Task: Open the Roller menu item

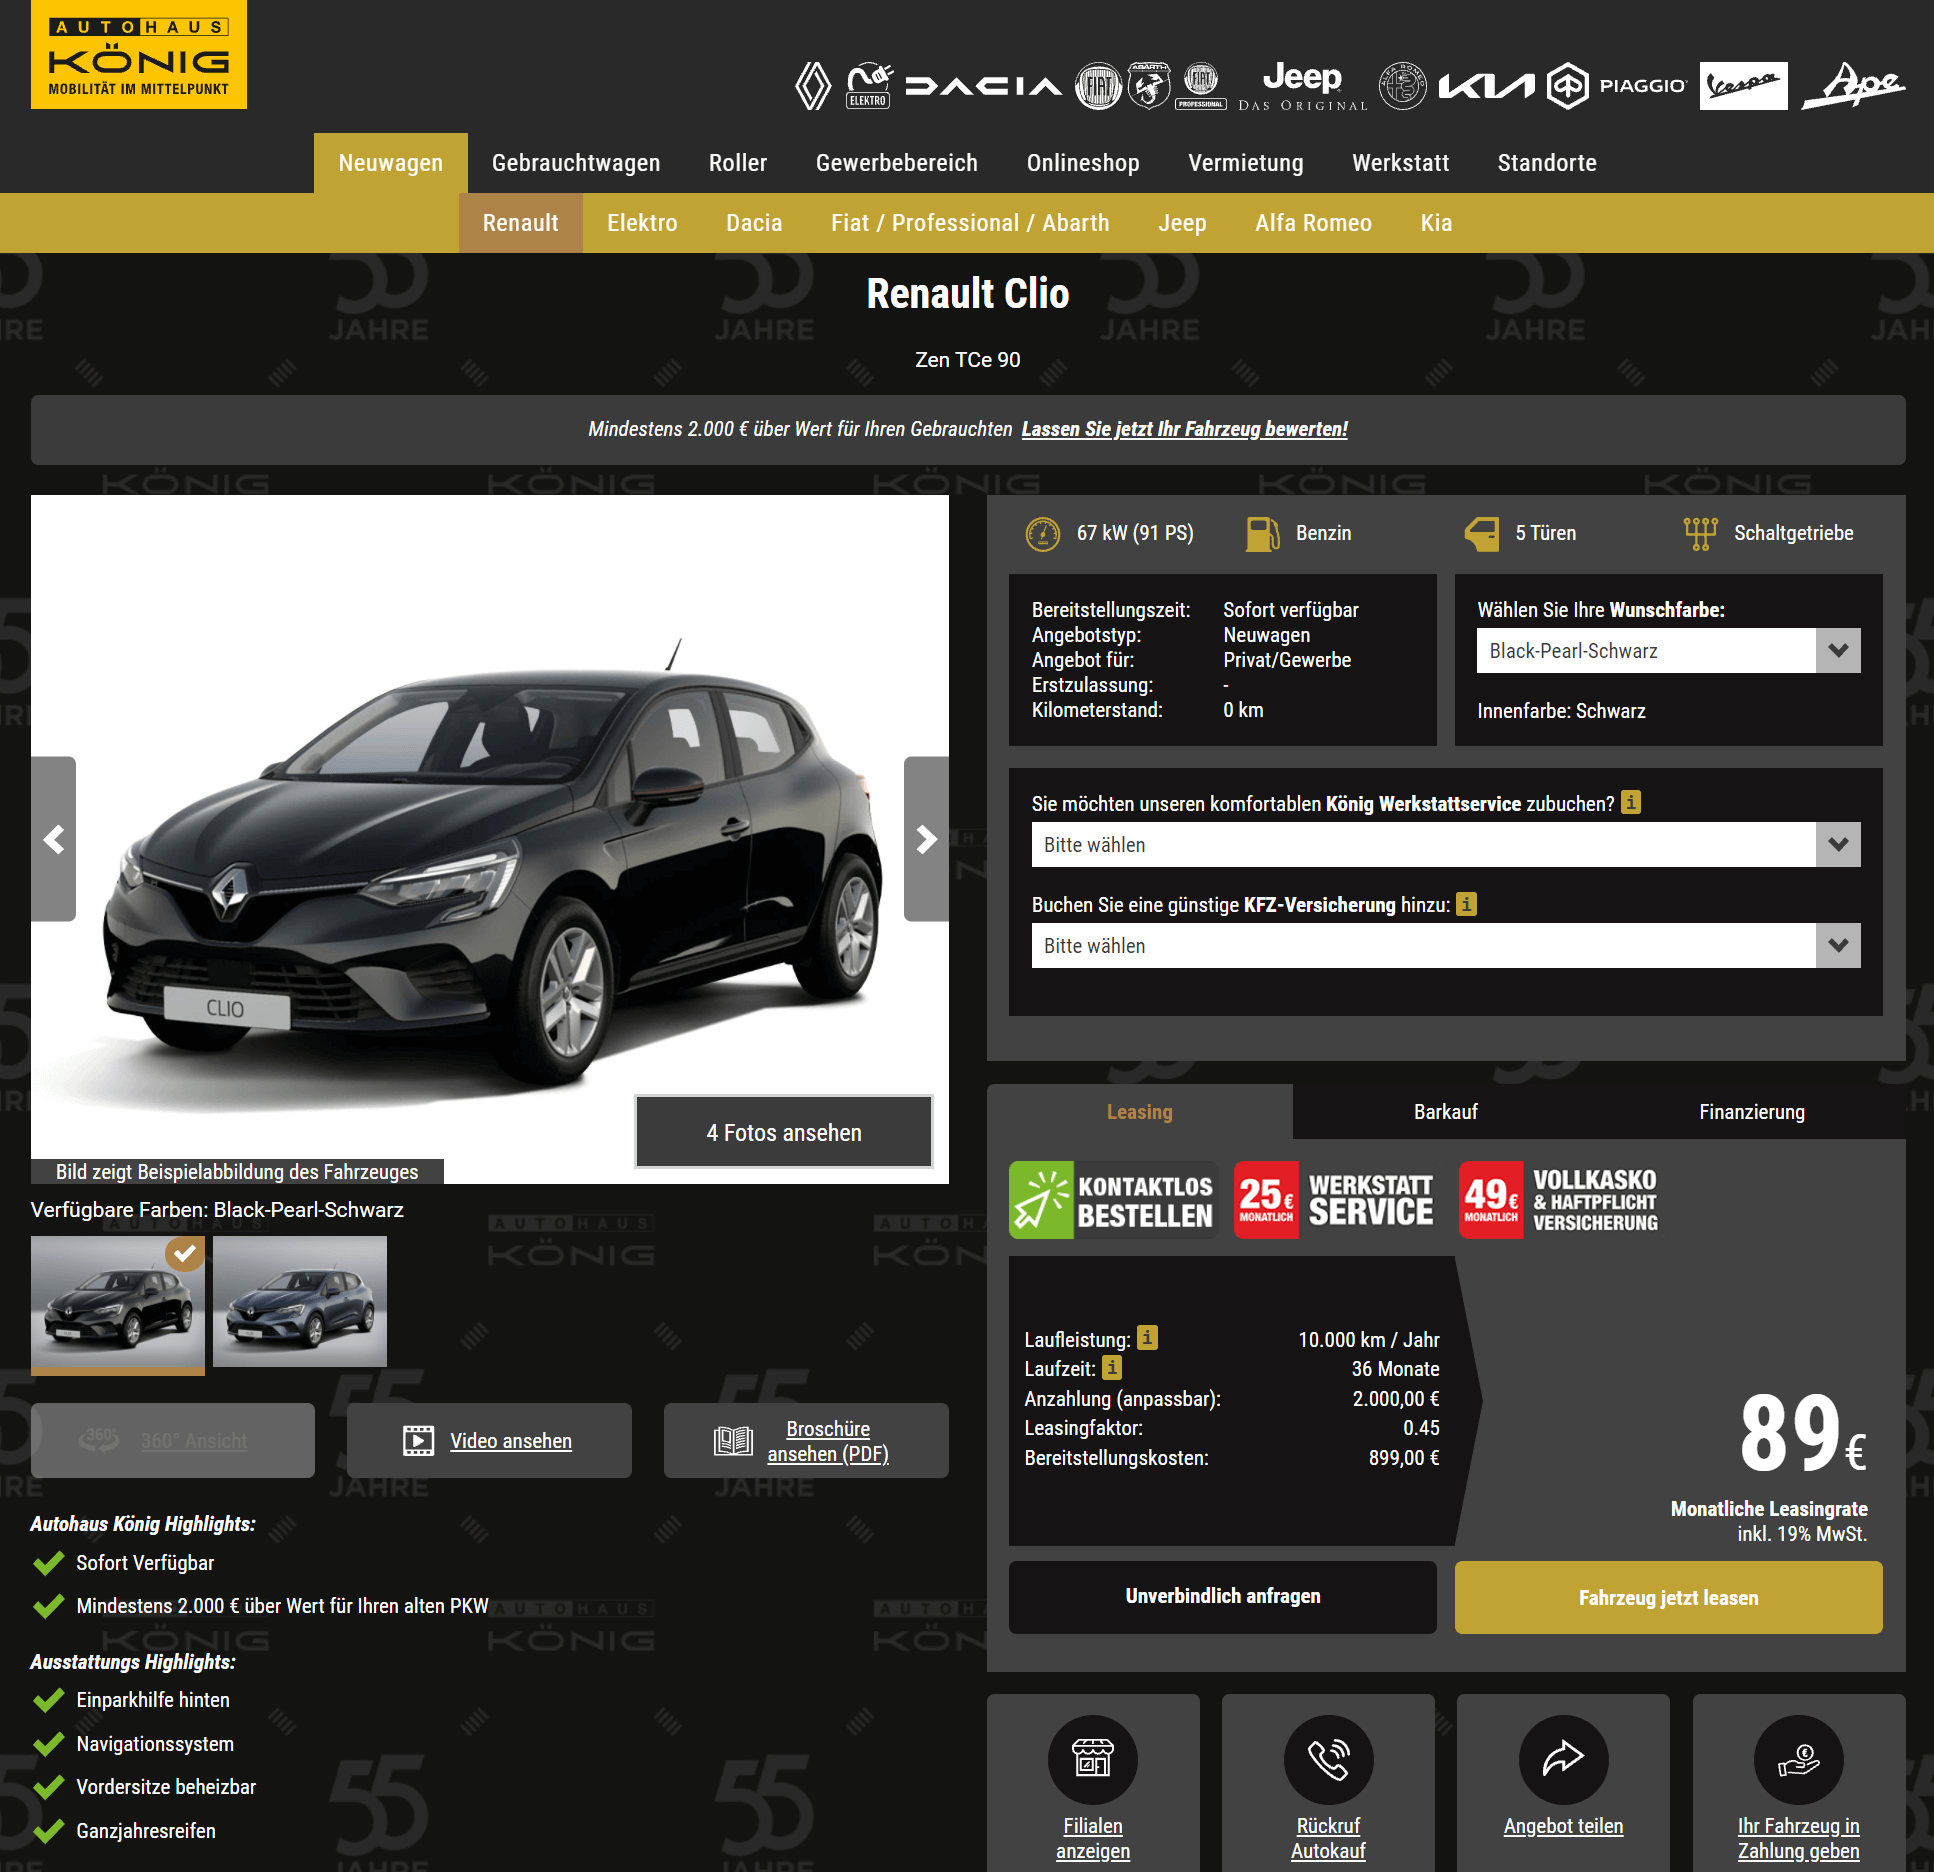Action: 738,163
